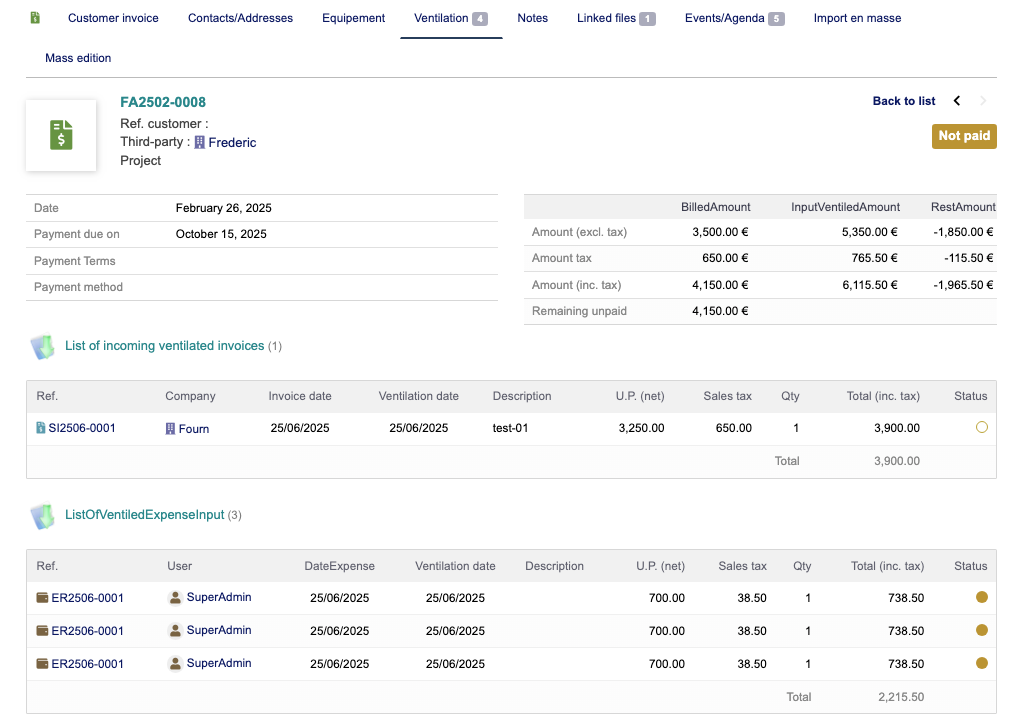Image resolution: width=1017 pixels, height=728 pixels.
Task: Open the Customer invoice tab
Action: [113, 18]
